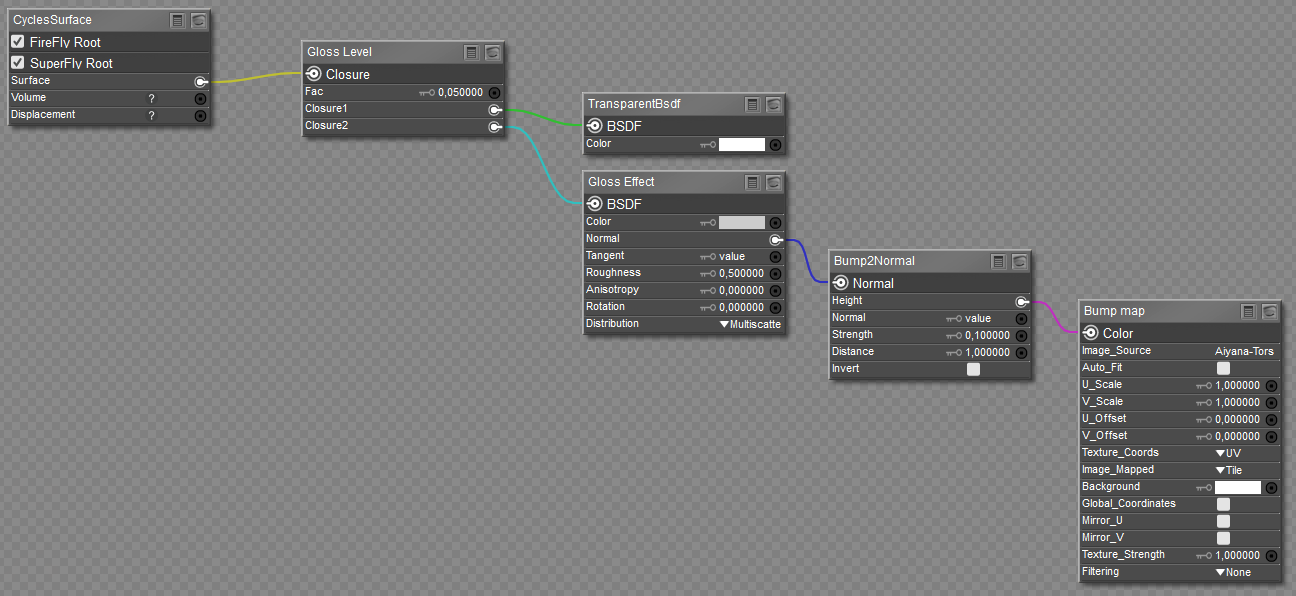The image size is (1296, 596).
Task: Click the Image_Source Aiyana-Tors file name
Action: [x=1245, y=352]
